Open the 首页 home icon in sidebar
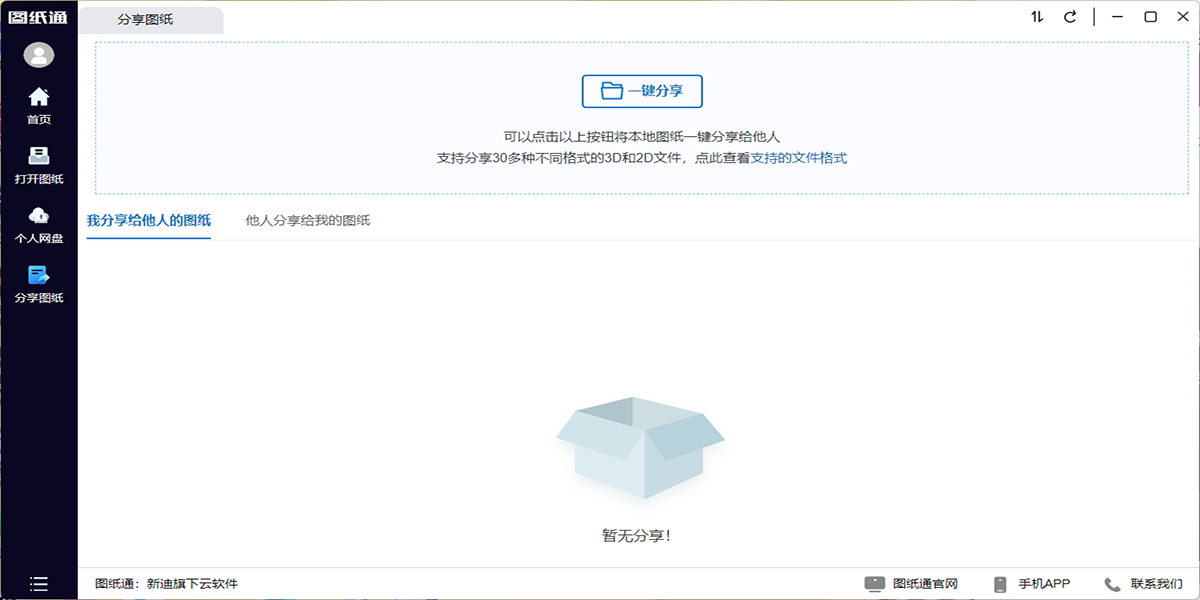This screenshot has width=1200, height=600. (x=38, y=105)
